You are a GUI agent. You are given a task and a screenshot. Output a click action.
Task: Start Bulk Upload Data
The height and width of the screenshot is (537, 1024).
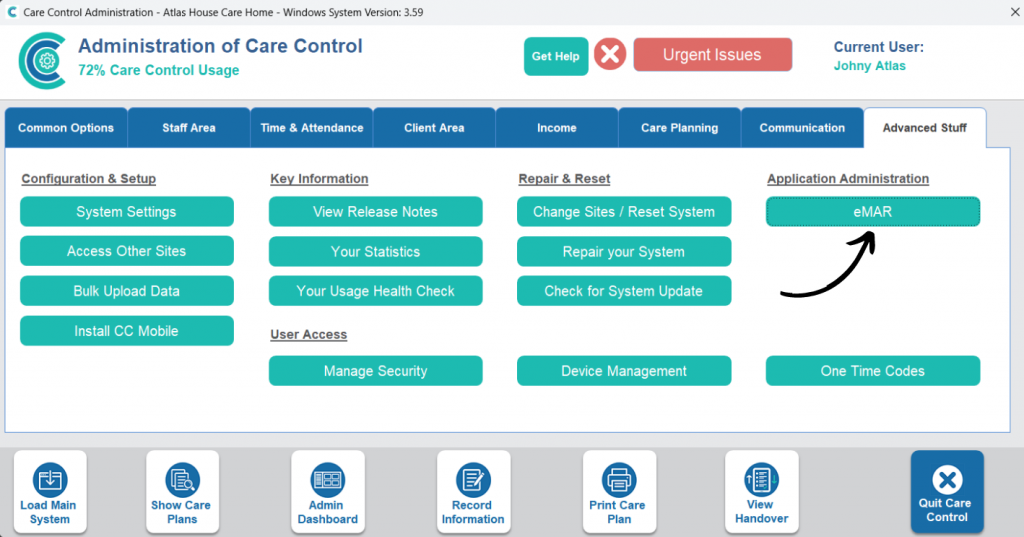[x=127, y=291]
